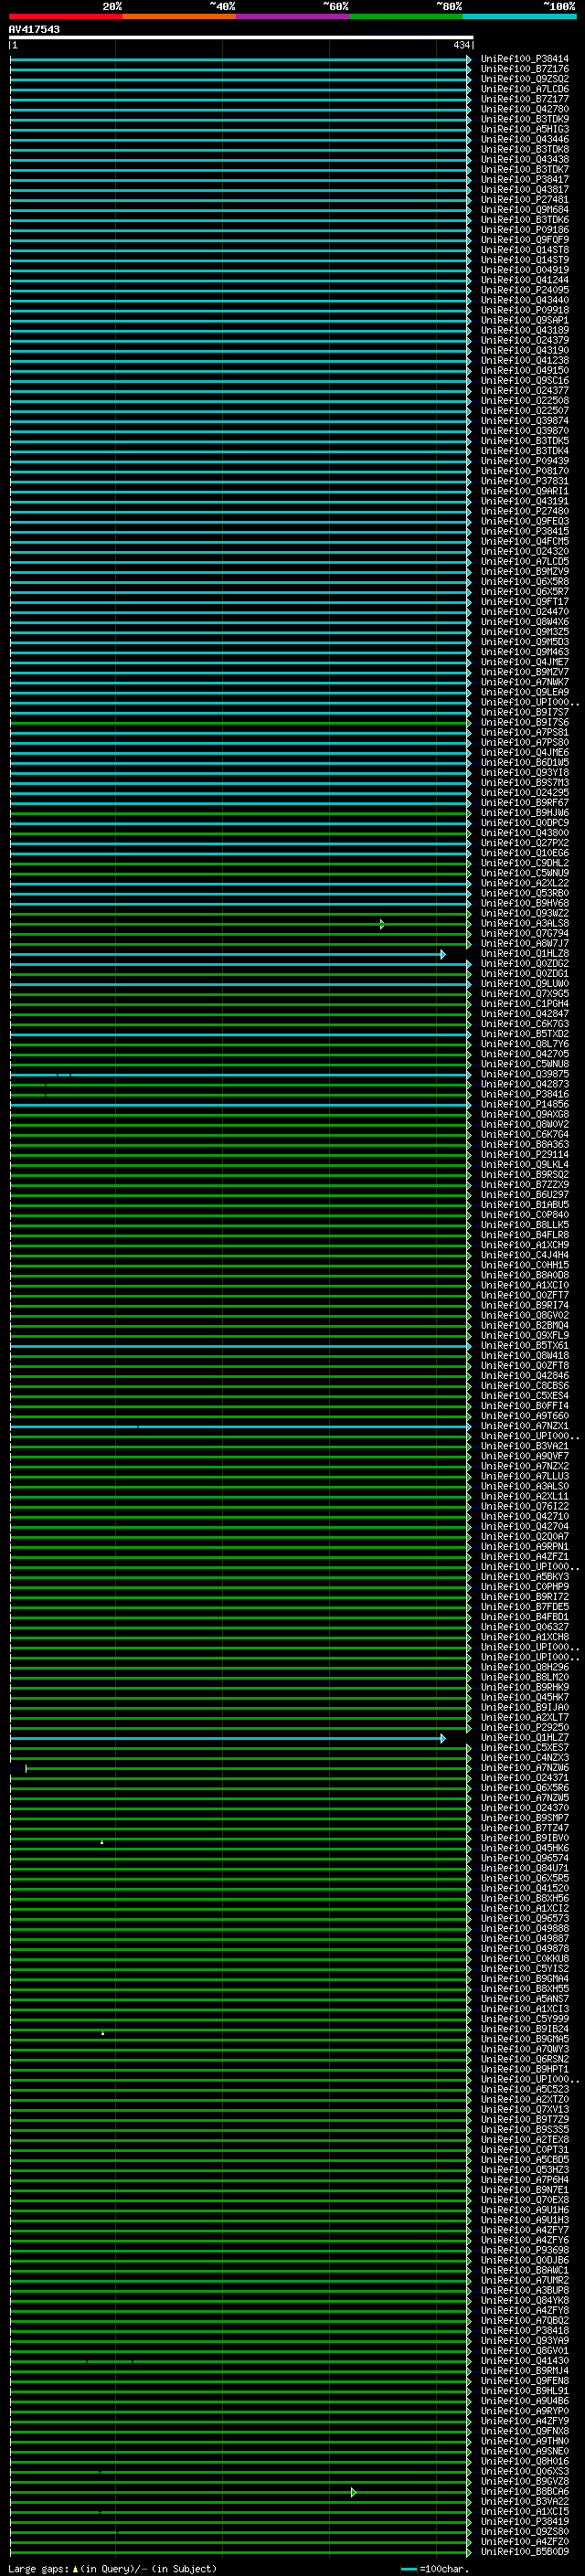The image size is (585, 2576).
Task: Select label UniRef100_Q43446
Action: (525, 139)
